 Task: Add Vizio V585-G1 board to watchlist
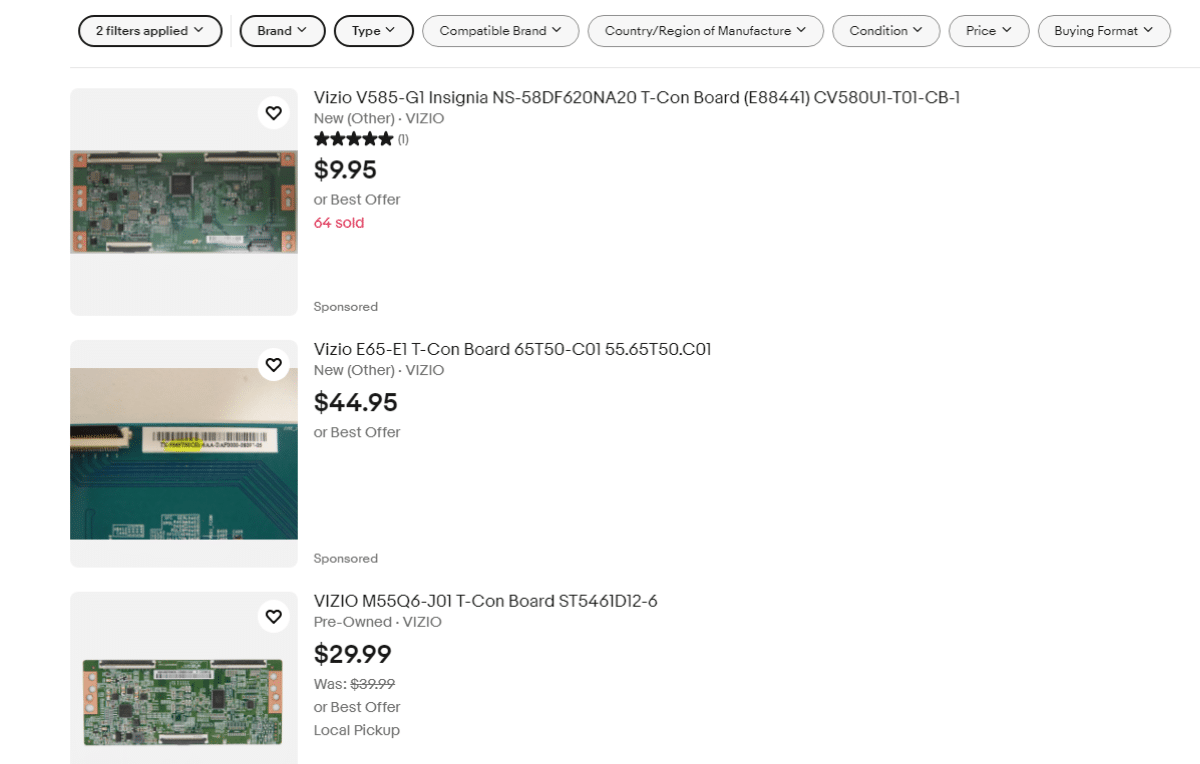tap(273, 112)
